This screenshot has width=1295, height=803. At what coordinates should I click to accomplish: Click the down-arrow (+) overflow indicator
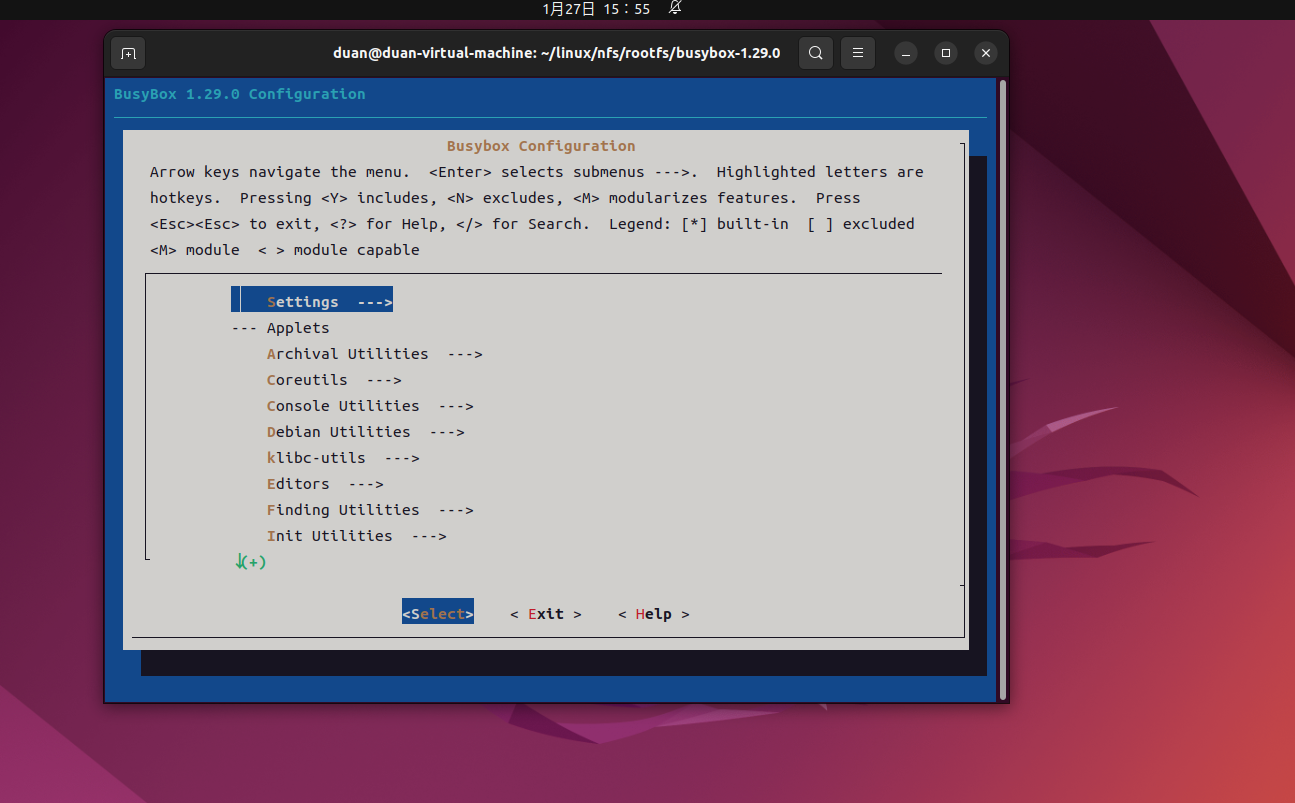click(250, 561)
